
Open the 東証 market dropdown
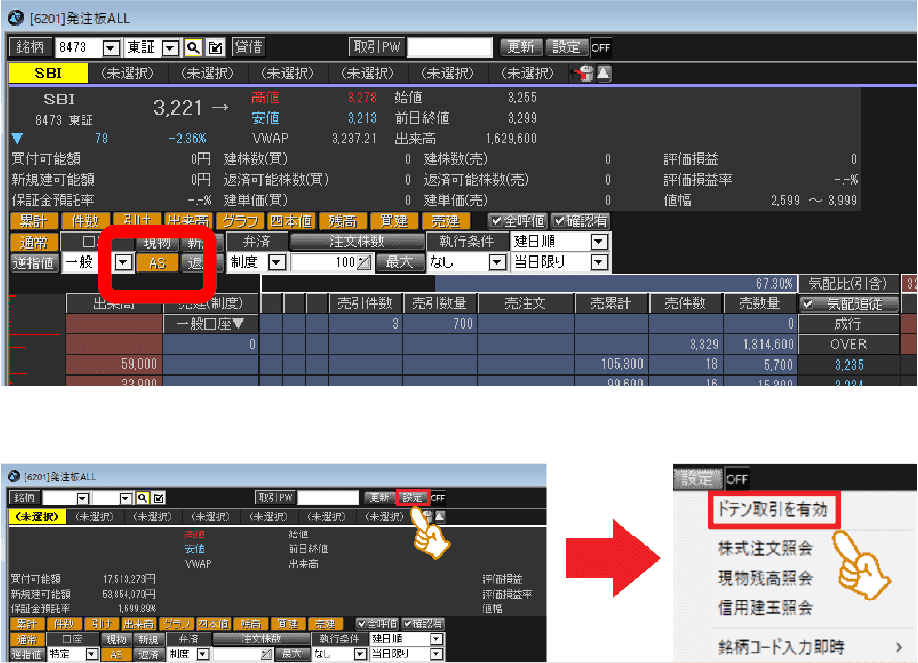click(170, 47)
